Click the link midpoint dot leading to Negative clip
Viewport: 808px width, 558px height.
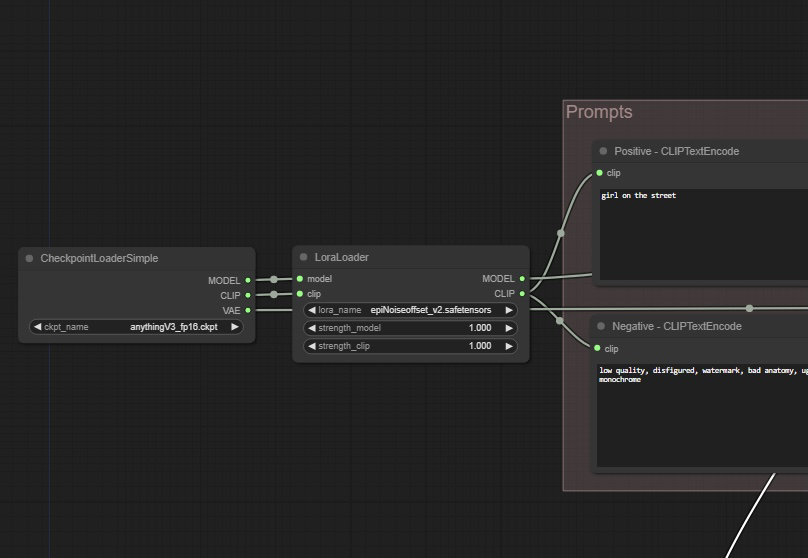point(560,320)
